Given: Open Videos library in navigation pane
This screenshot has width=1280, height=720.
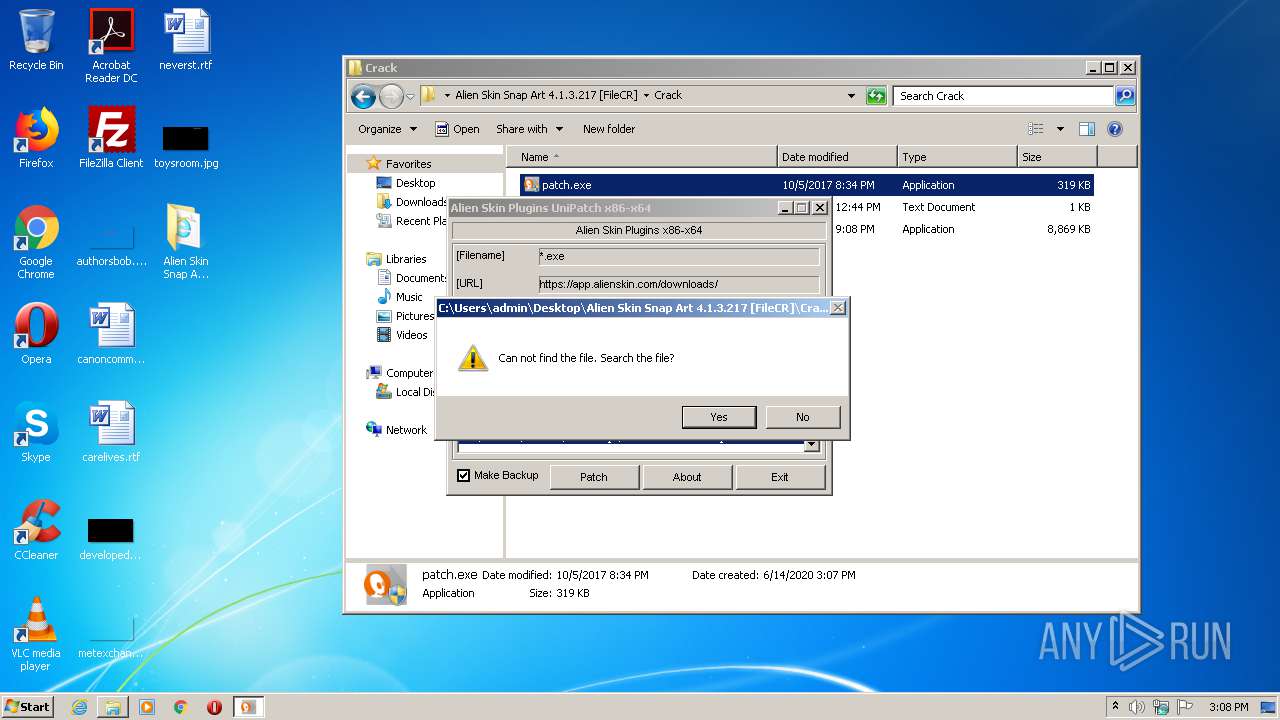Looking at the screenshot, I should click(411, 335).
